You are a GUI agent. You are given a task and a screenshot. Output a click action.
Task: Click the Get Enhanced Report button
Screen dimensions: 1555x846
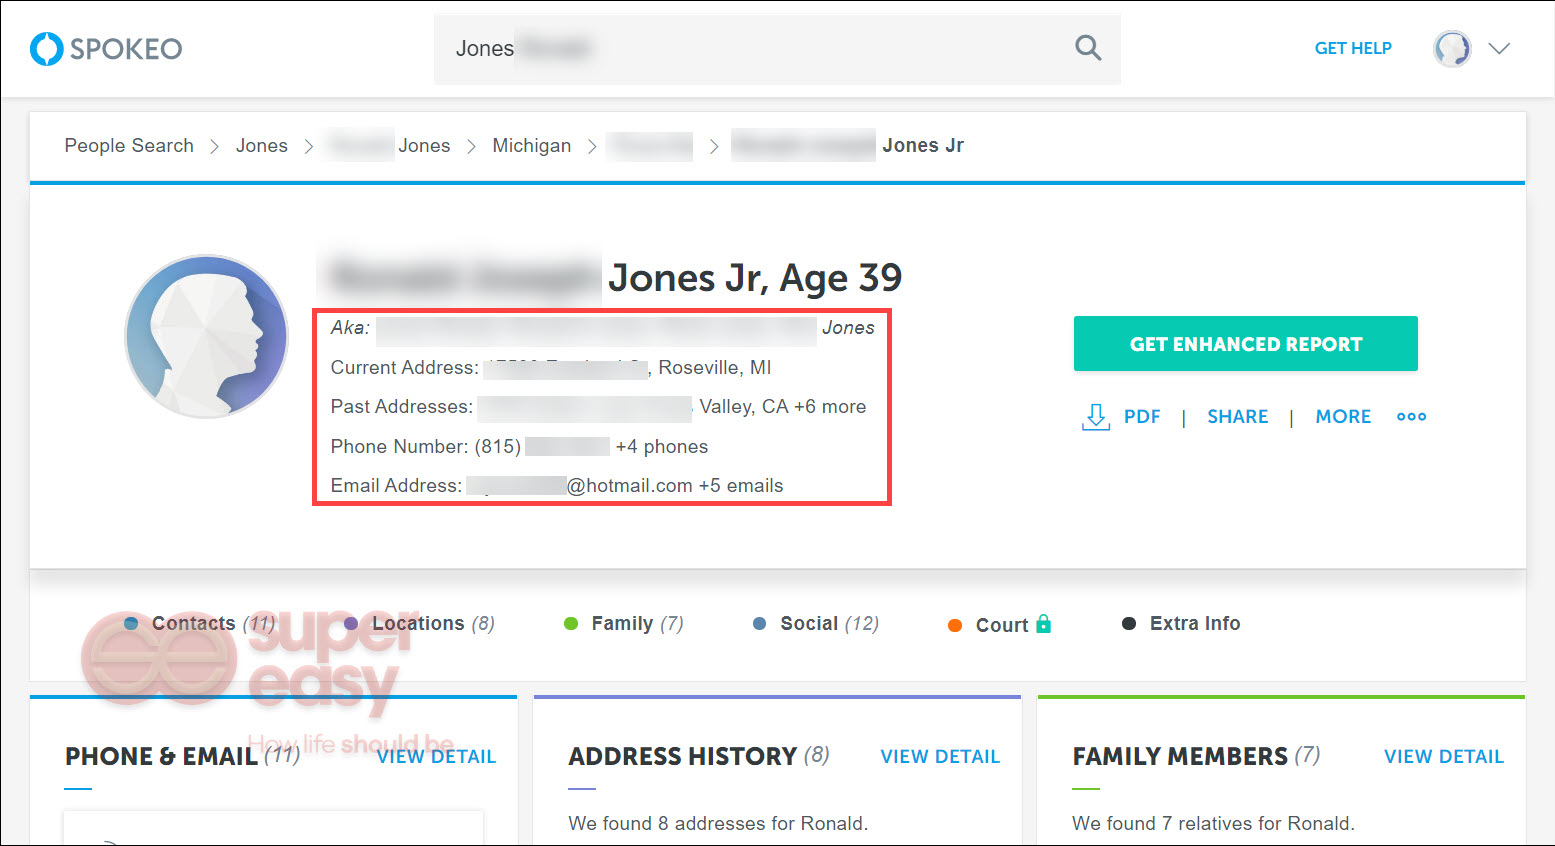click(1246, 344)
